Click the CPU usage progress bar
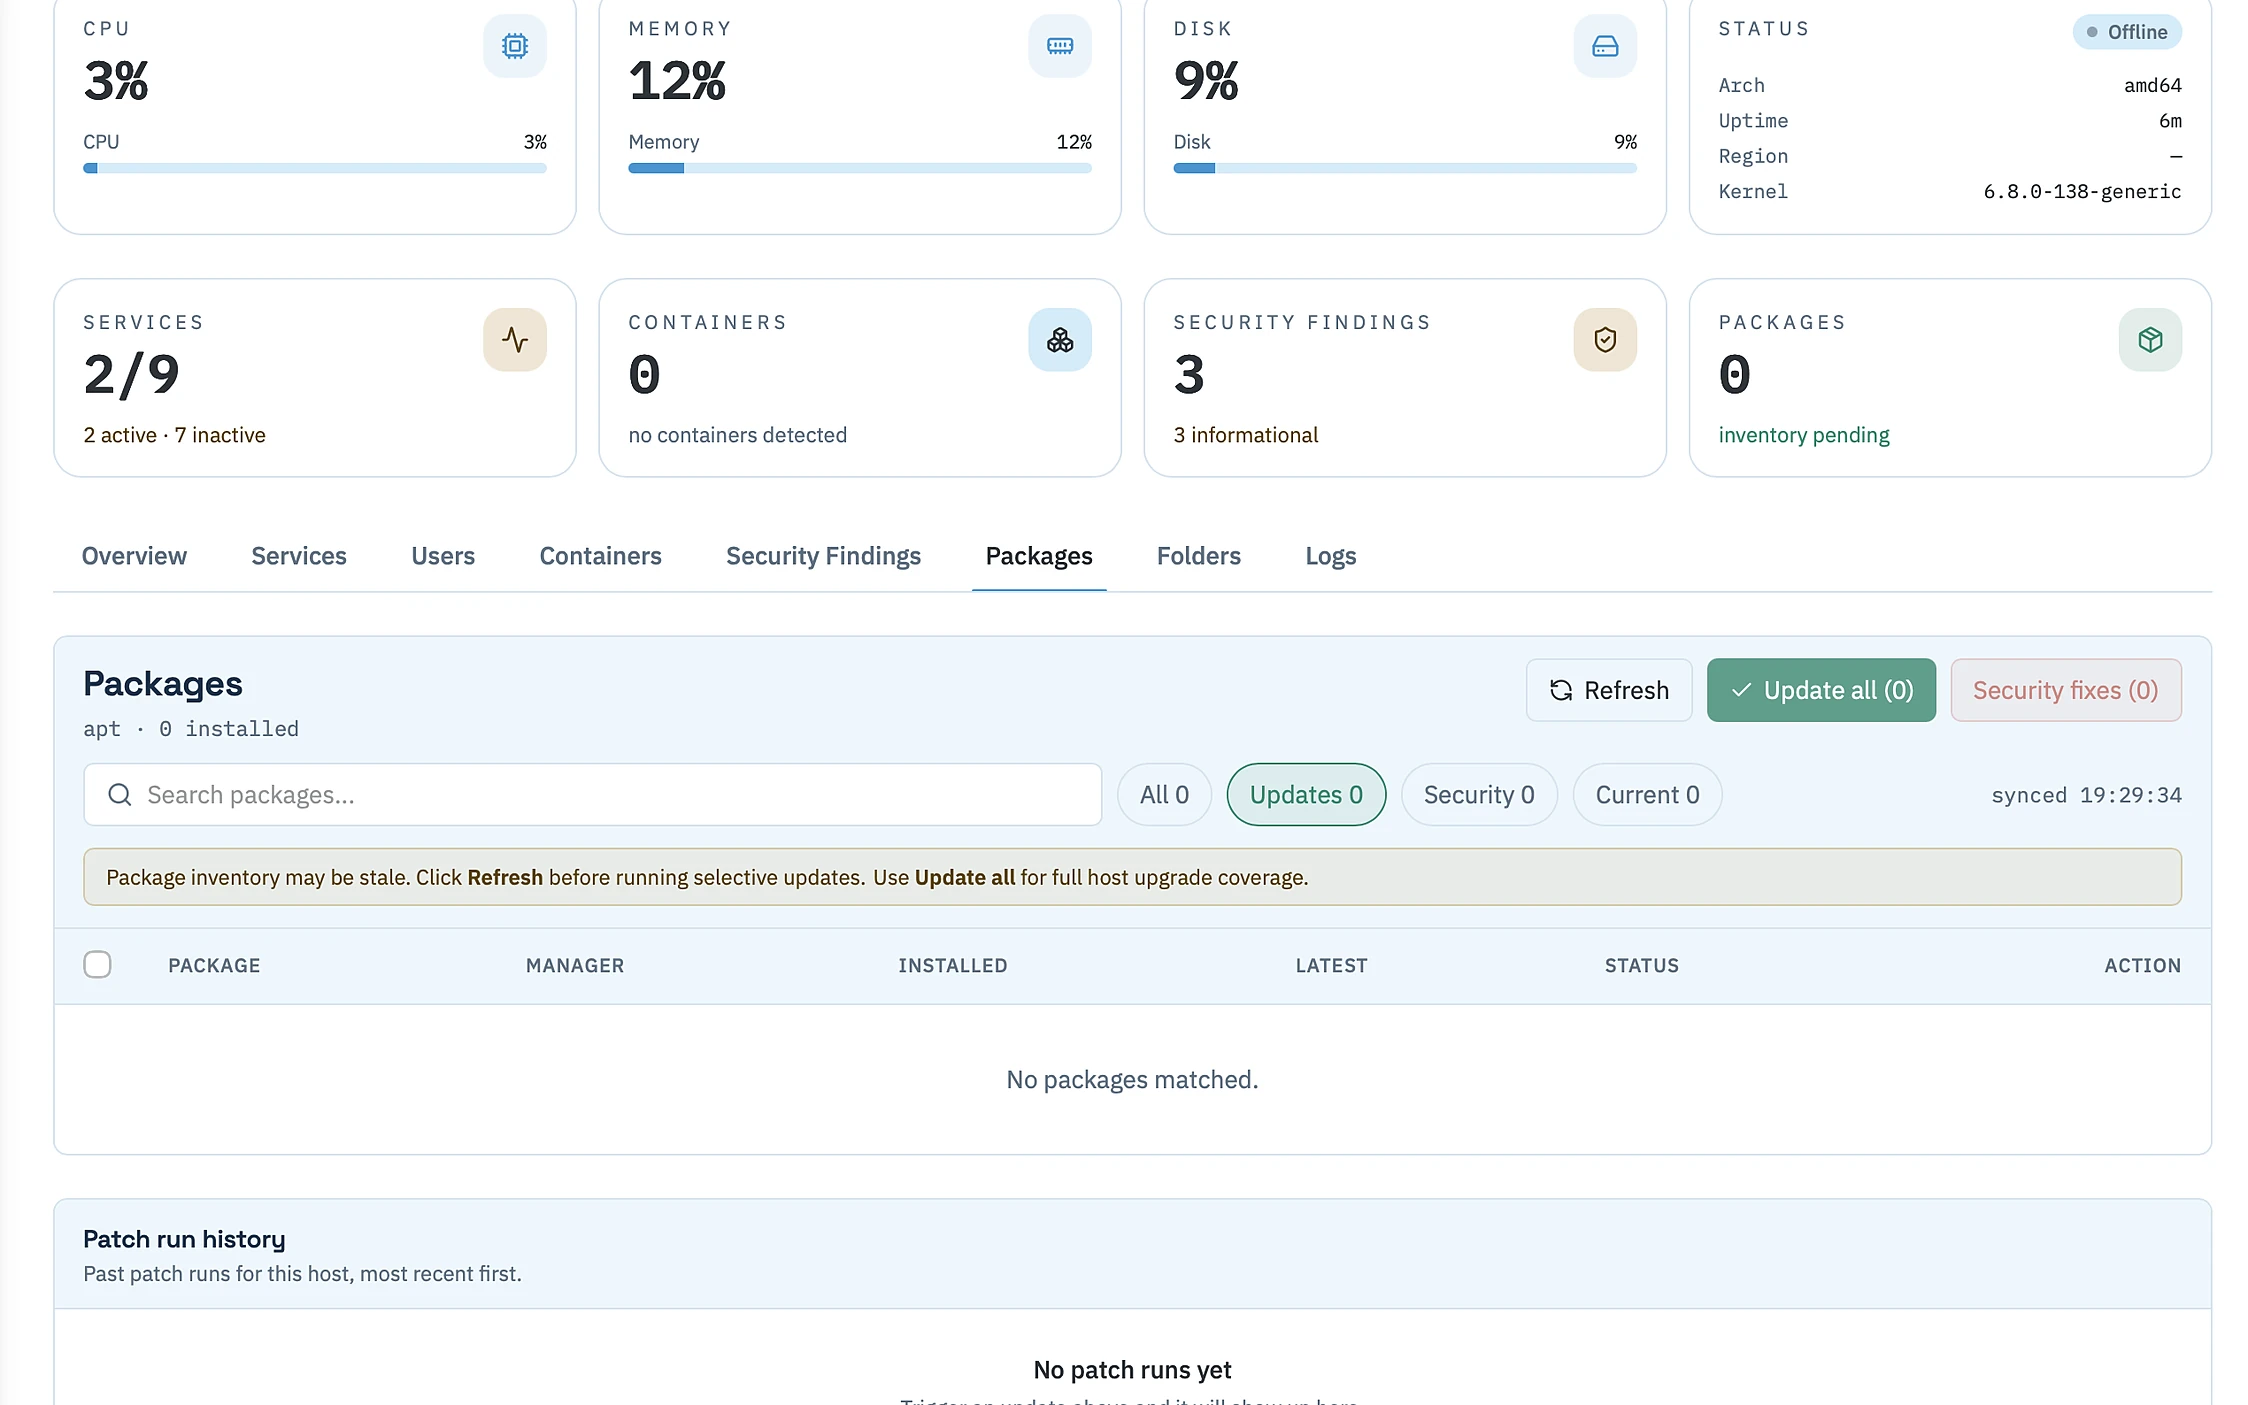Viewport: 2248px width, 1405px height. [315, 168]
